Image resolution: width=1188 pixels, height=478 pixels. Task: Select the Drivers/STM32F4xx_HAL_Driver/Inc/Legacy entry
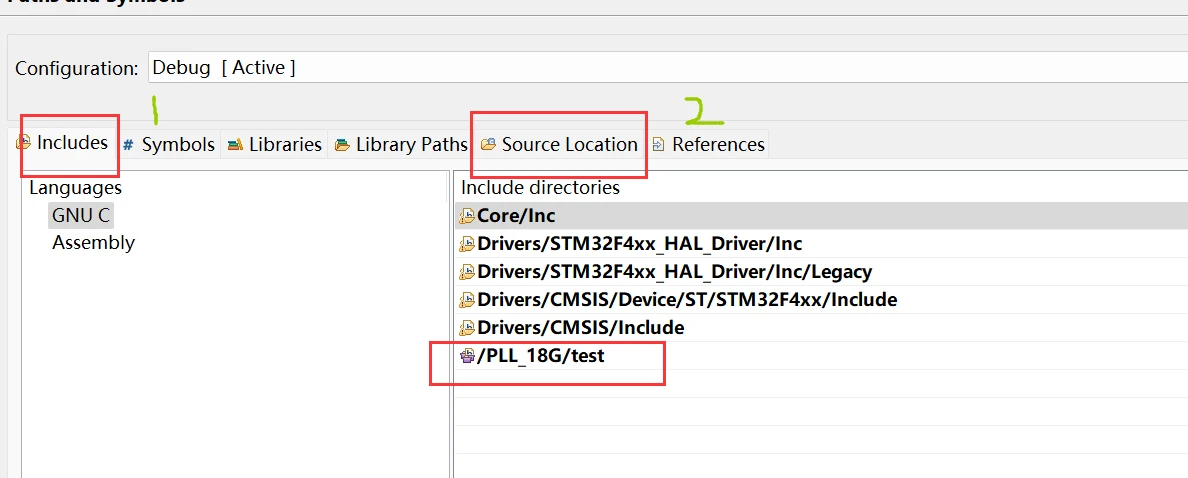[674, 272]
